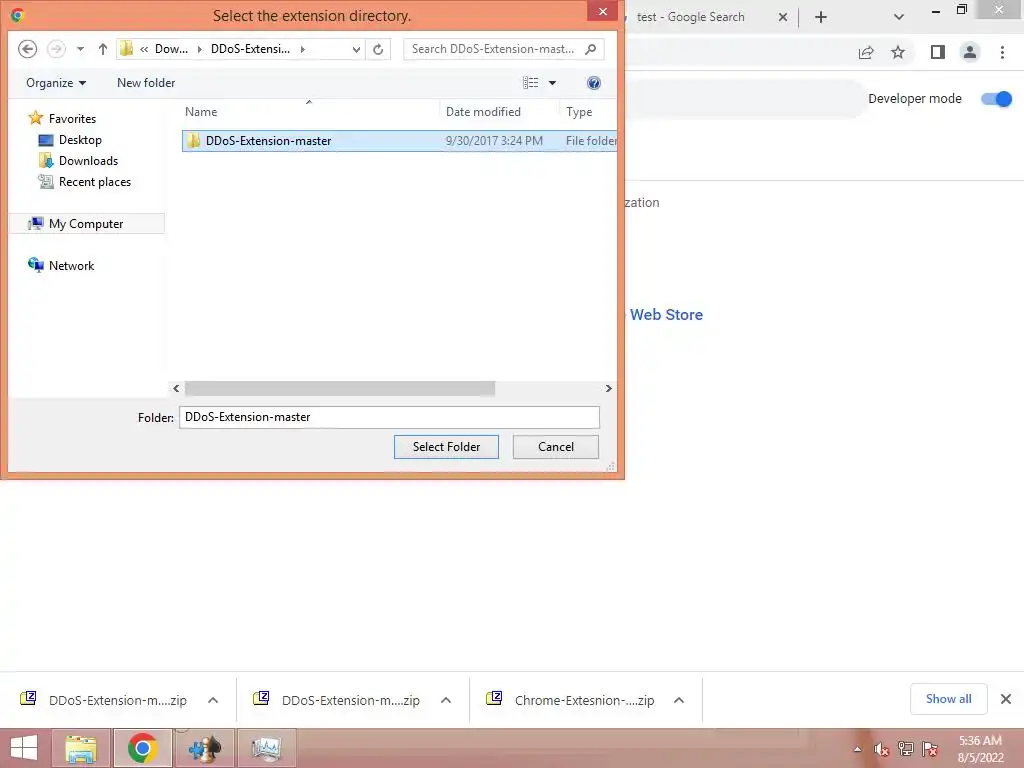Open the recent locations dropdown arrow

[80, 49]
